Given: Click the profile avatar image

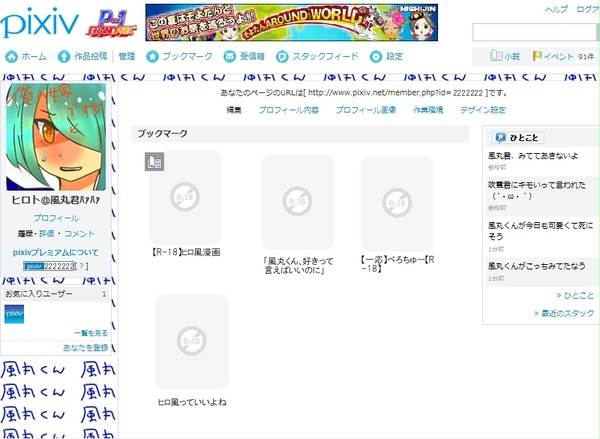Looking at the screenshot, I should click(56, 137).
